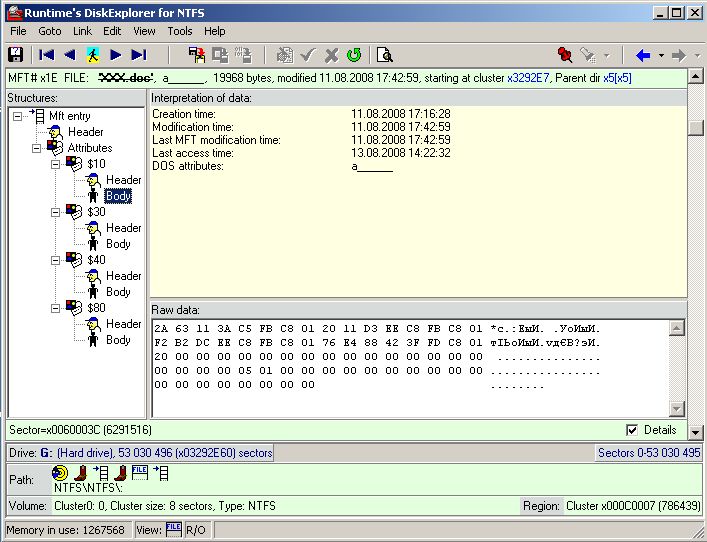Open the grayed pin dropdown arrow
The image size is (707, 542).
(606, 55)
